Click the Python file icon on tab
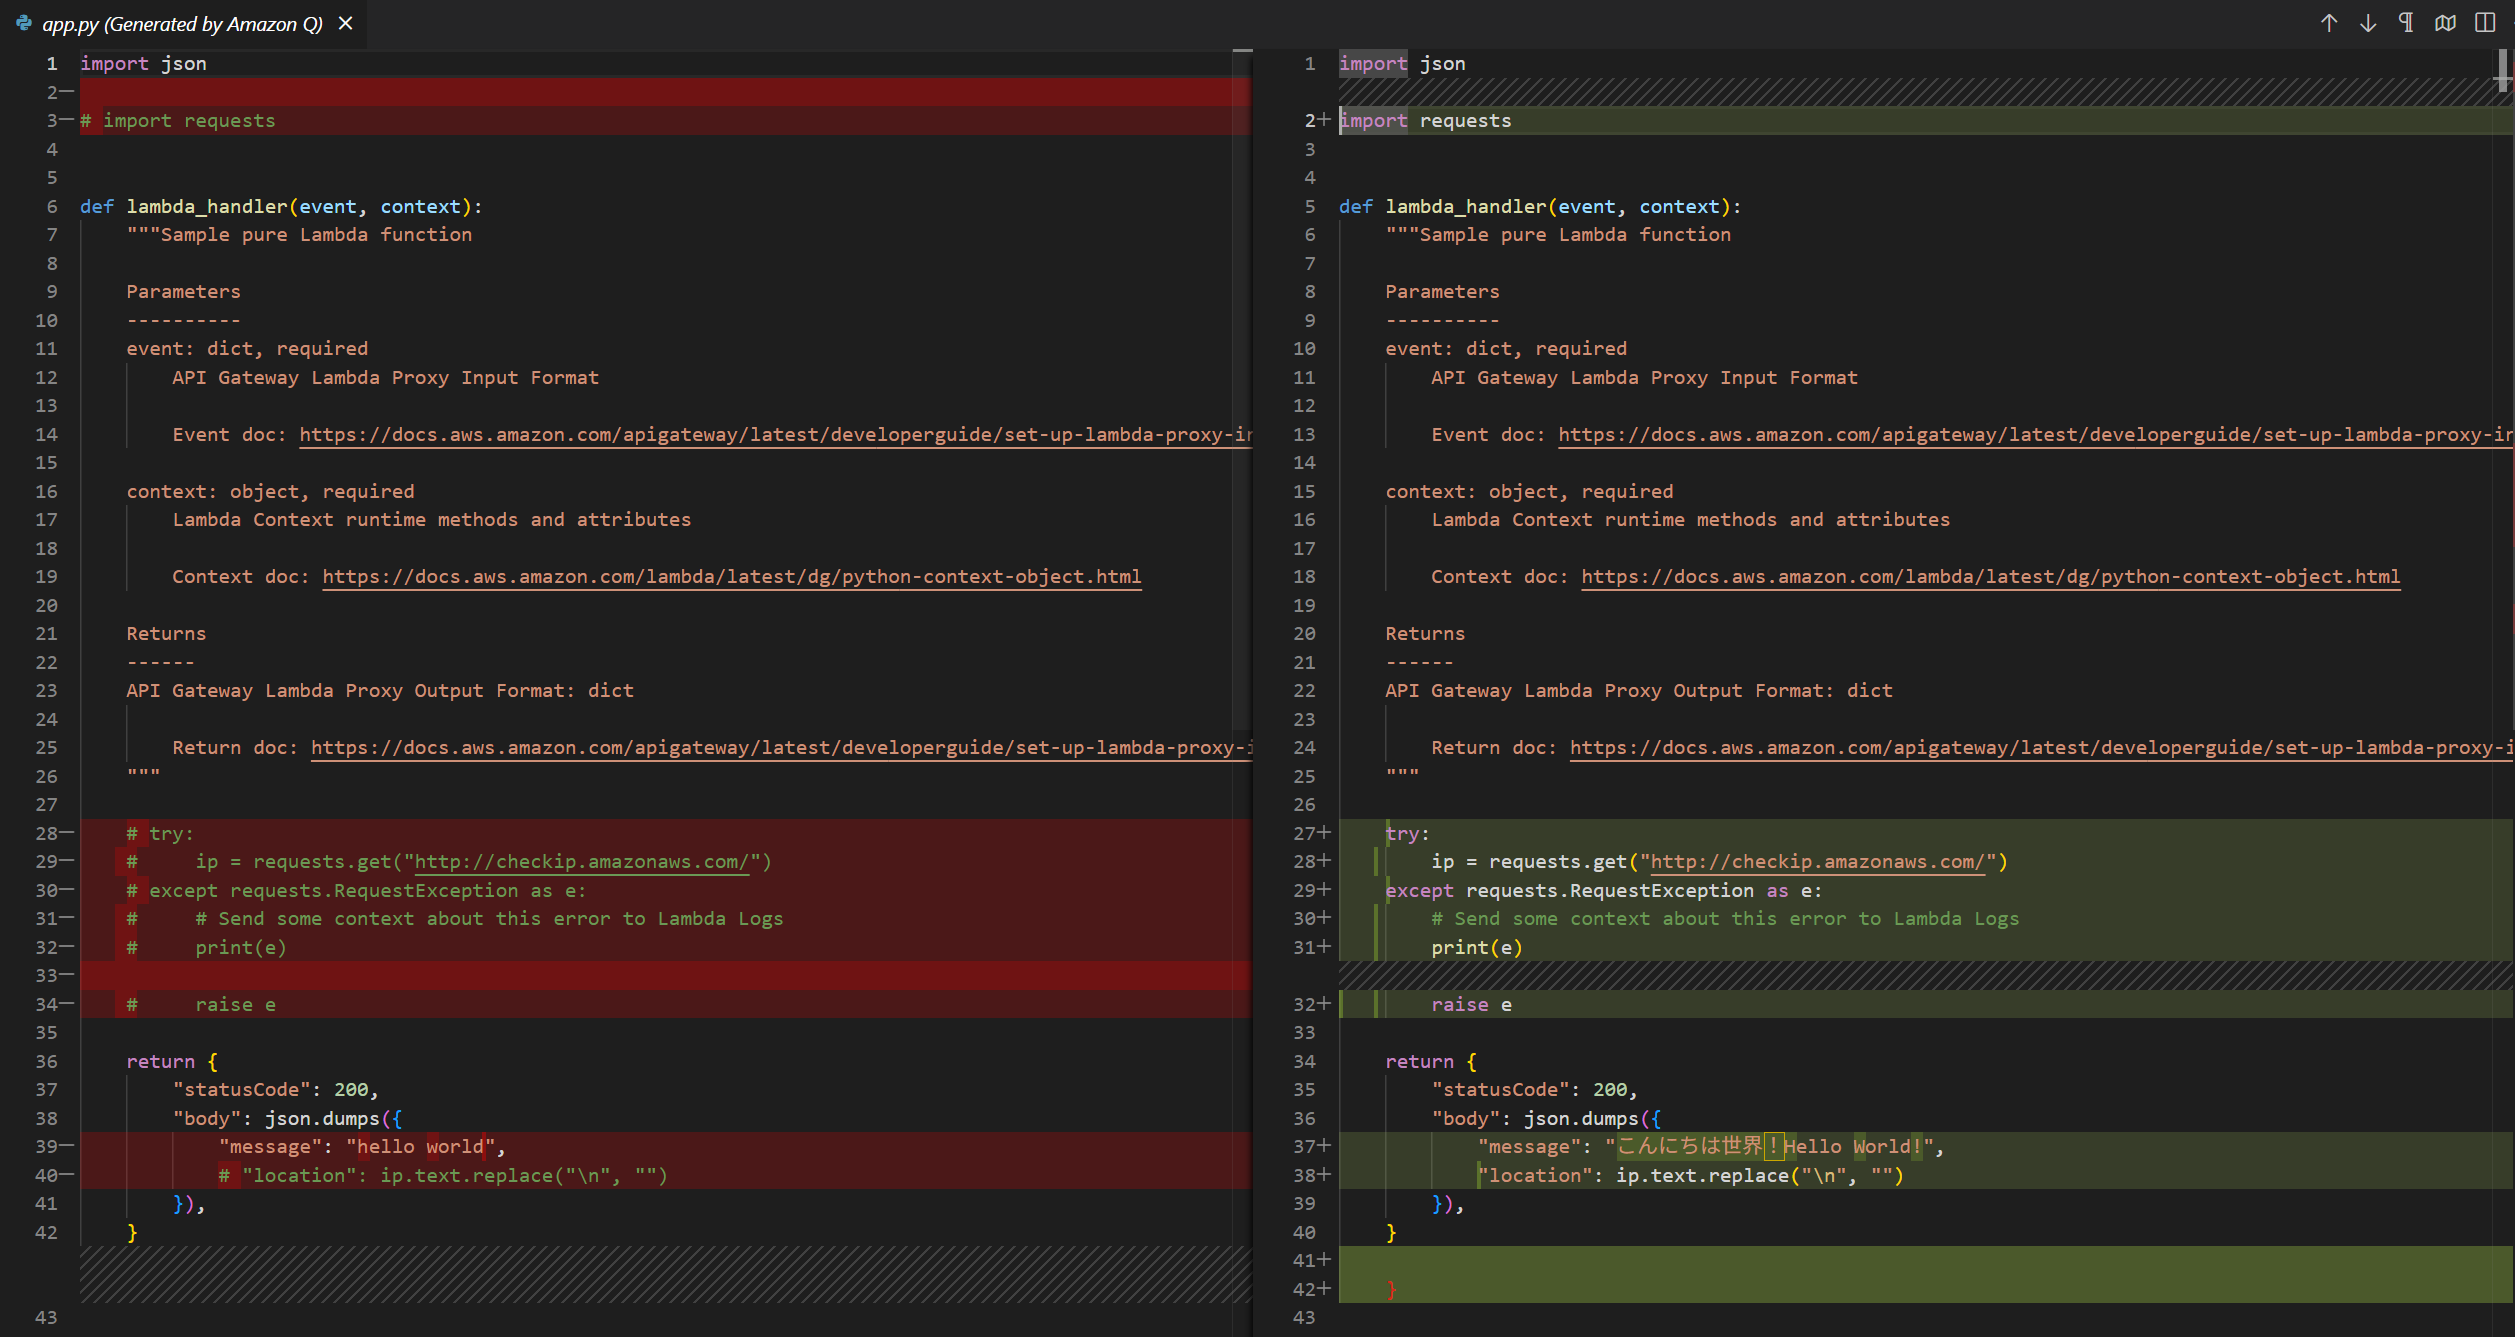 click(x=24, y=23)
